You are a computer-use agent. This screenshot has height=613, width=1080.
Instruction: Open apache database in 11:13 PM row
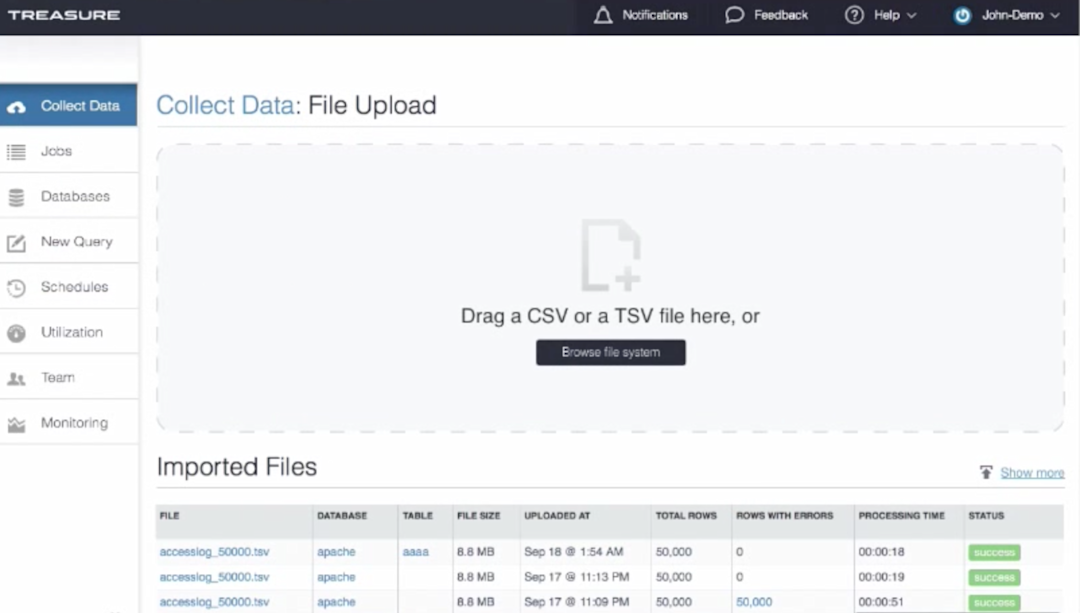coord(336,577)
